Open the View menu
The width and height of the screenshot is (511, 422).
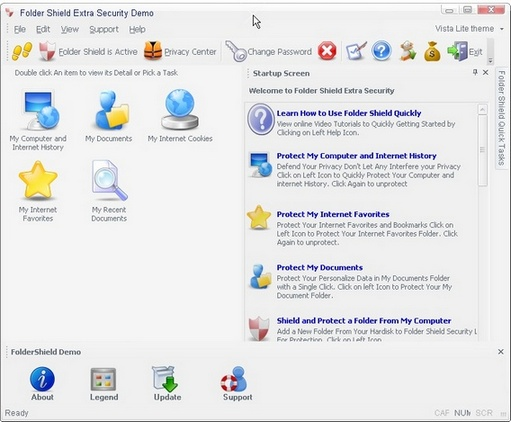click(70, 29)
